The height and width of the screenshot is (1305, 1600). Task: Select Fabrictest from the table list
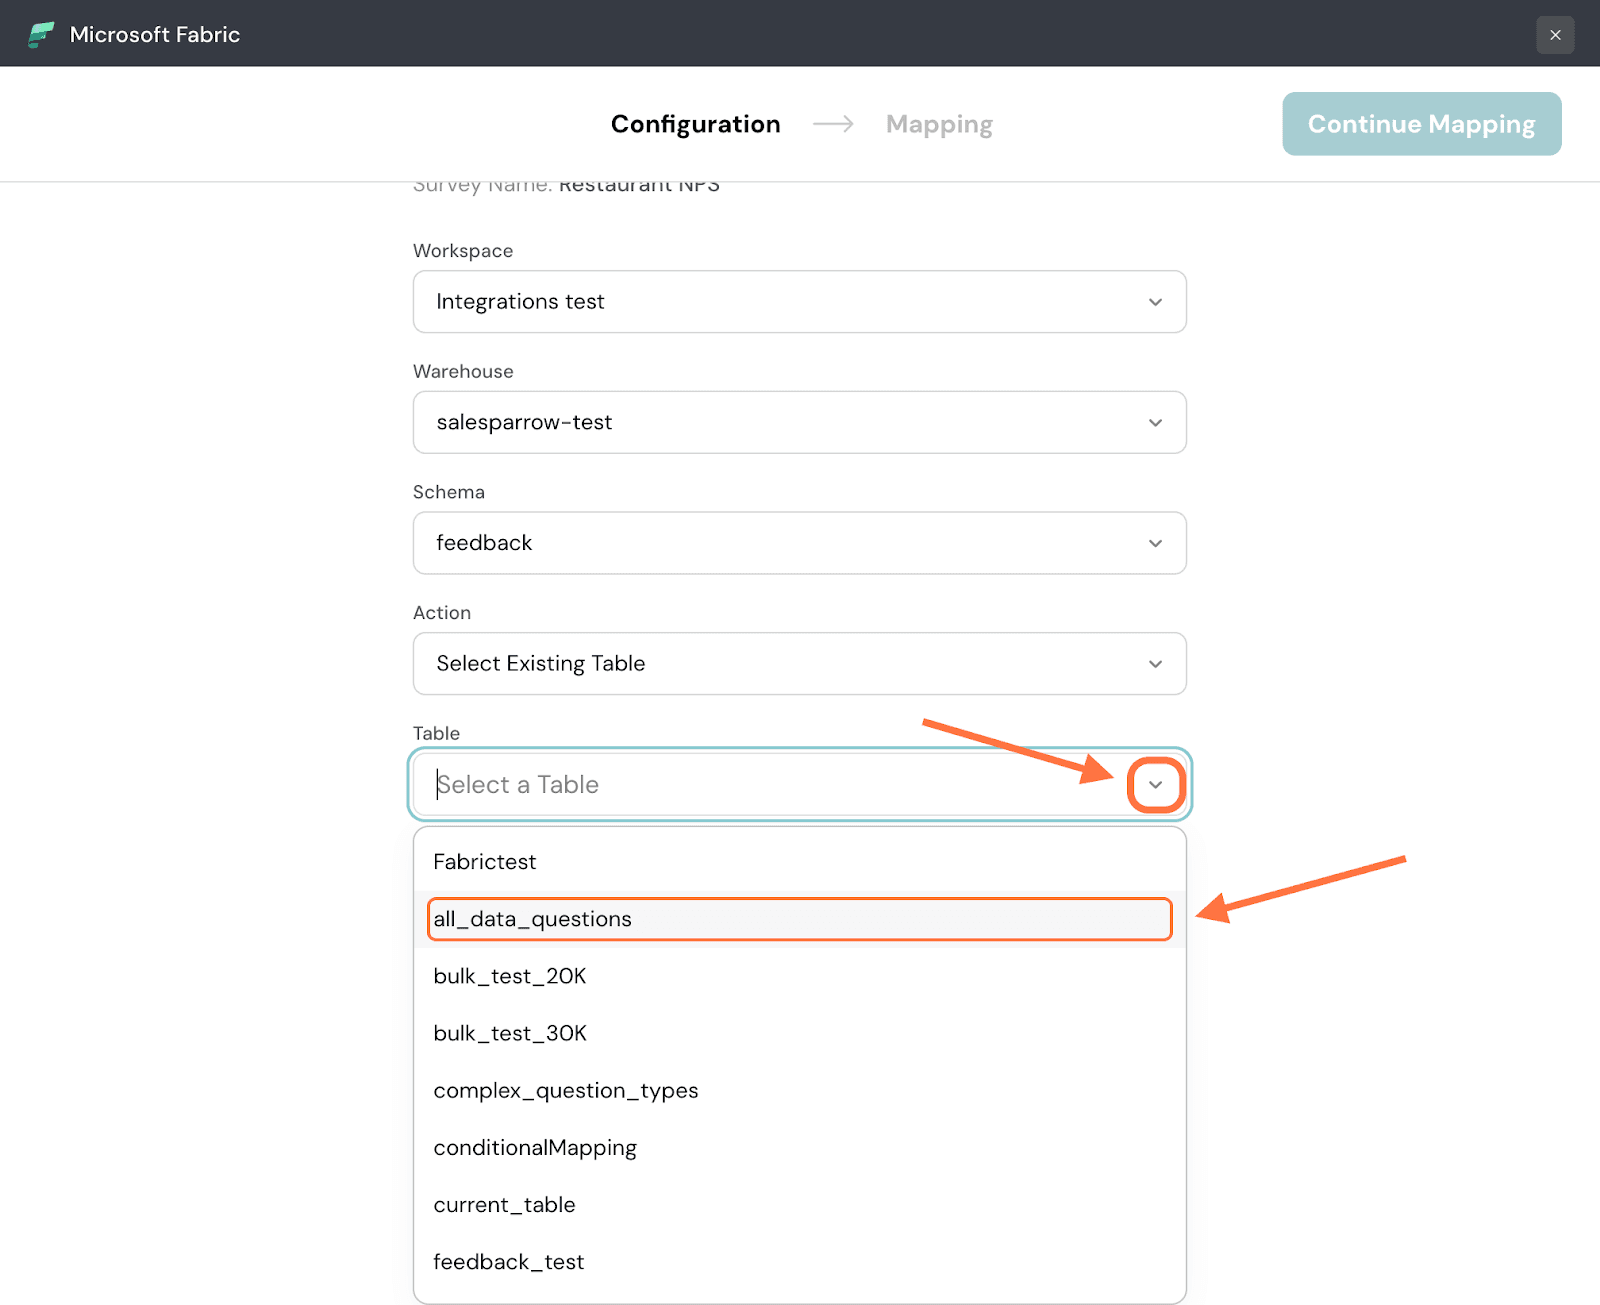pyautogui.click(x=485, y=862)
